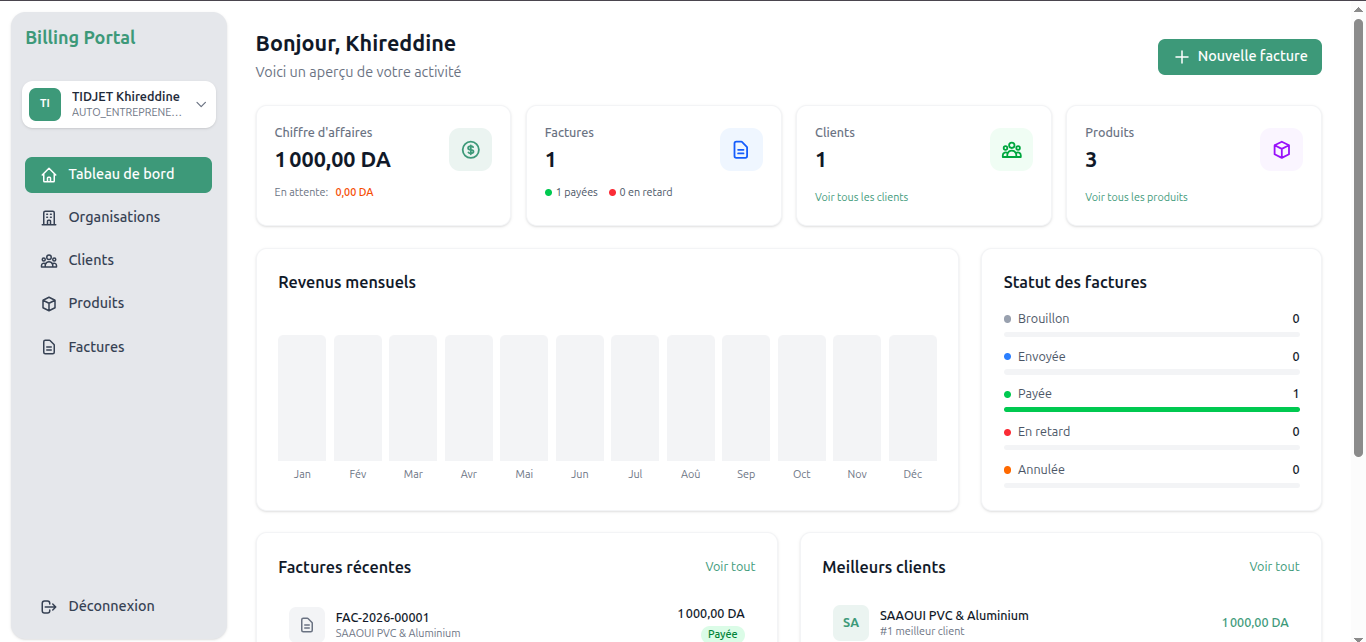Open Voir tout for Meilleurs clients
Viewport: 1366px width, 642px height.
coord(1274,566)
